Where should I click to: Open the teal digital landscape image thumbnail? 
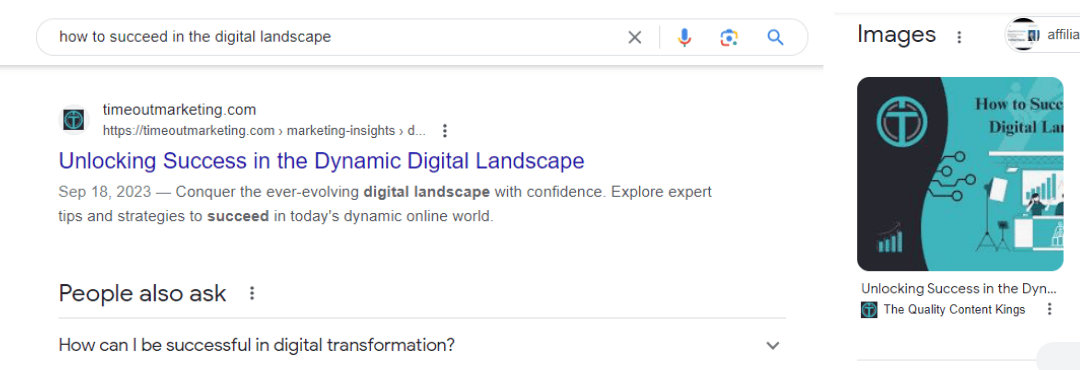pos(960,174)
